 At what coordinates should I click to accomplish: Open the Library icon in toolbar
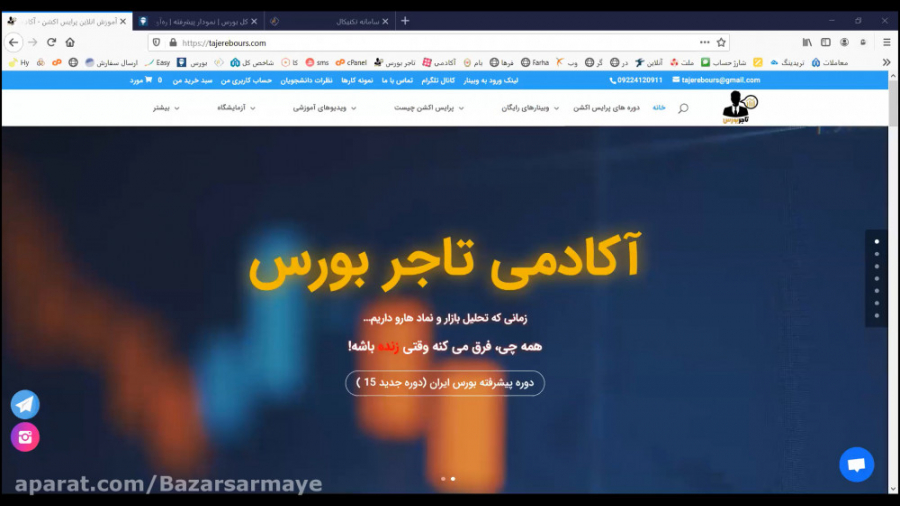click(807, 42)
